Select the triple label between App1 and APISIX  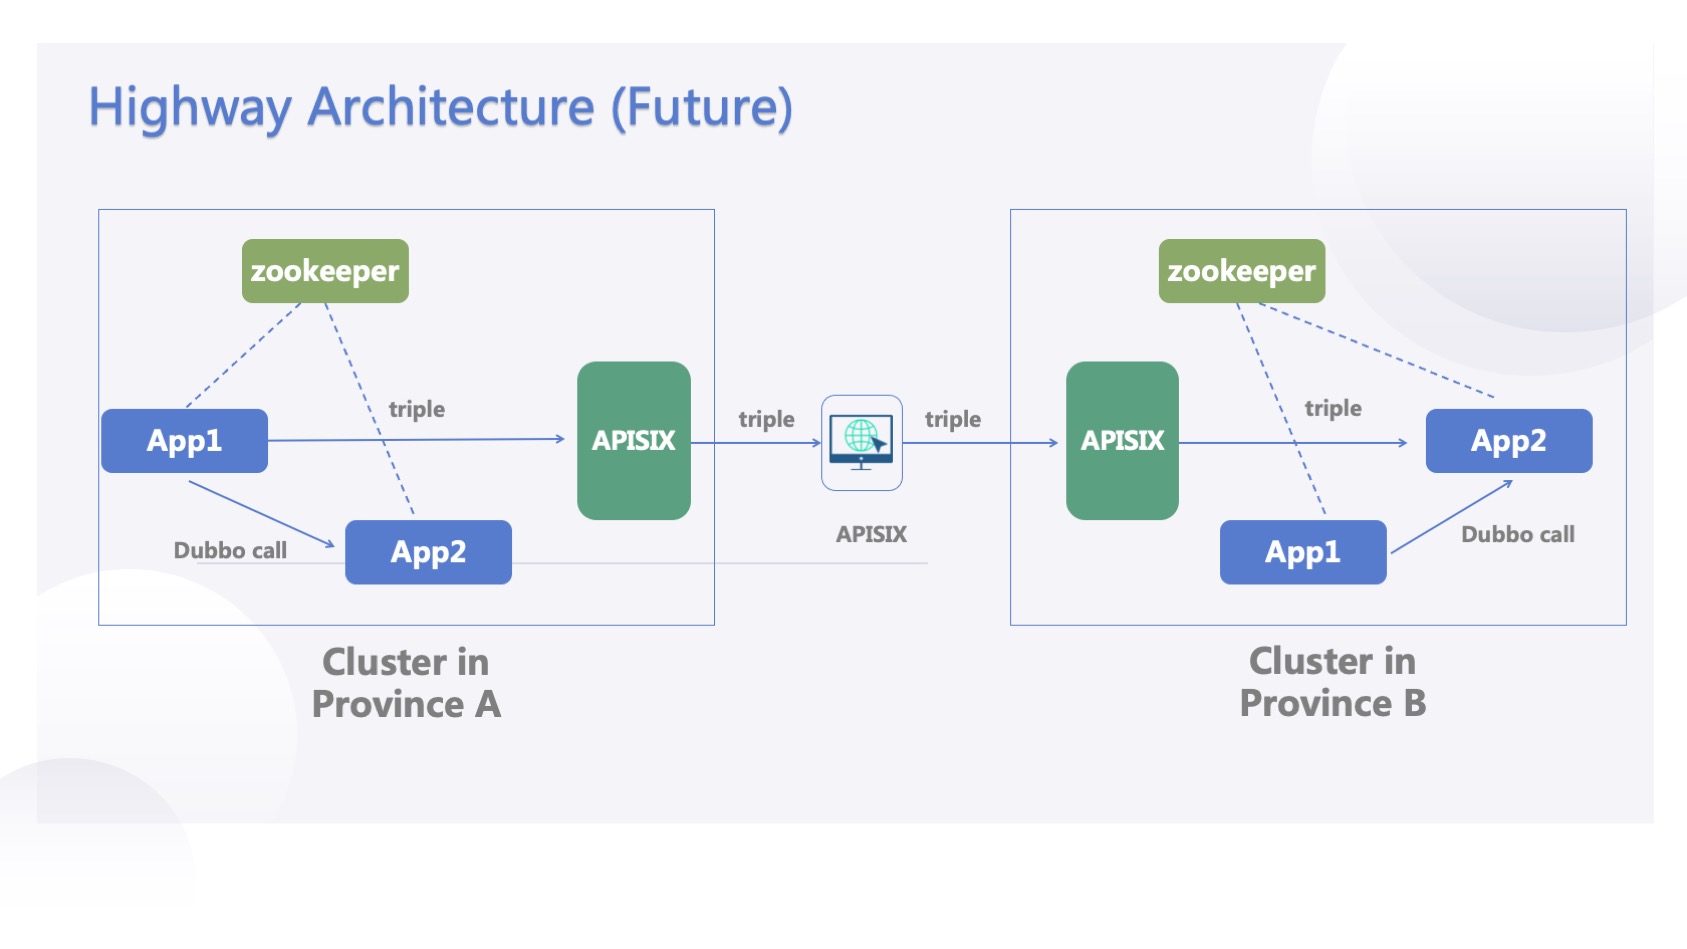click(417, 409)
